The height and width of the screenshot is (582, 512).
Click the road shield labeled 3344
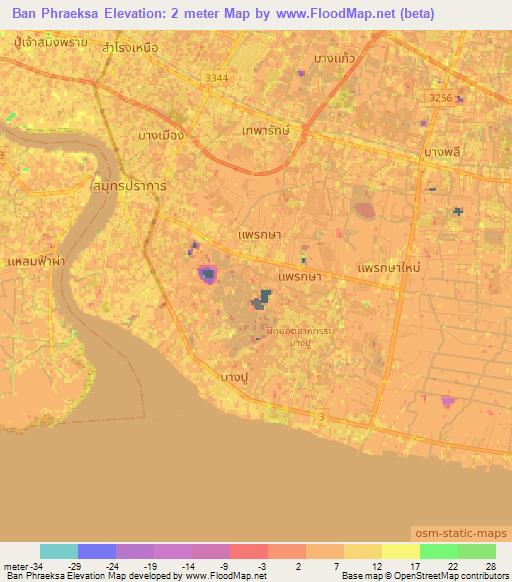click(x=217, y=78)
